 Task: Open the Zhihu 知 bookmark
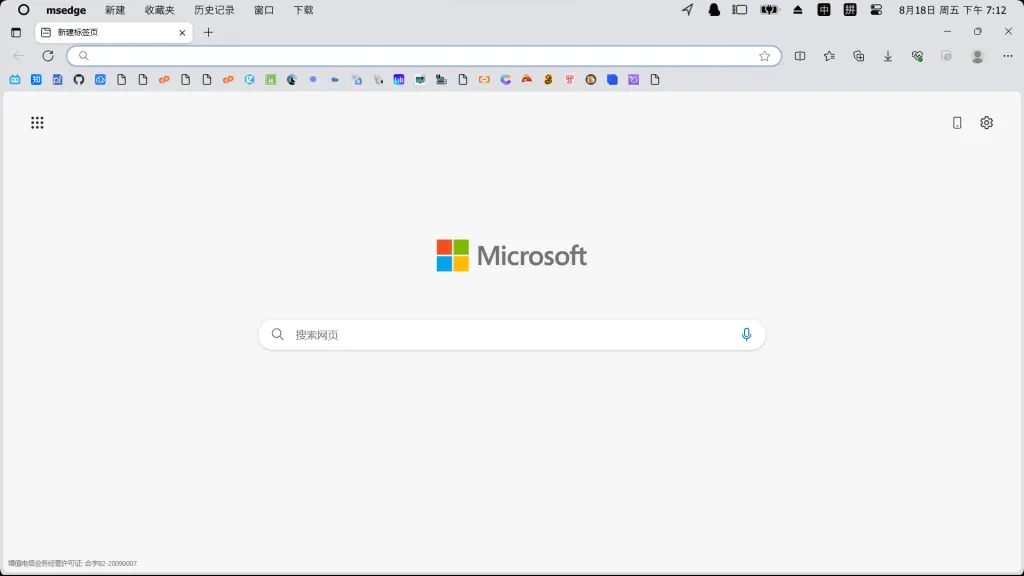click(37, 80)
